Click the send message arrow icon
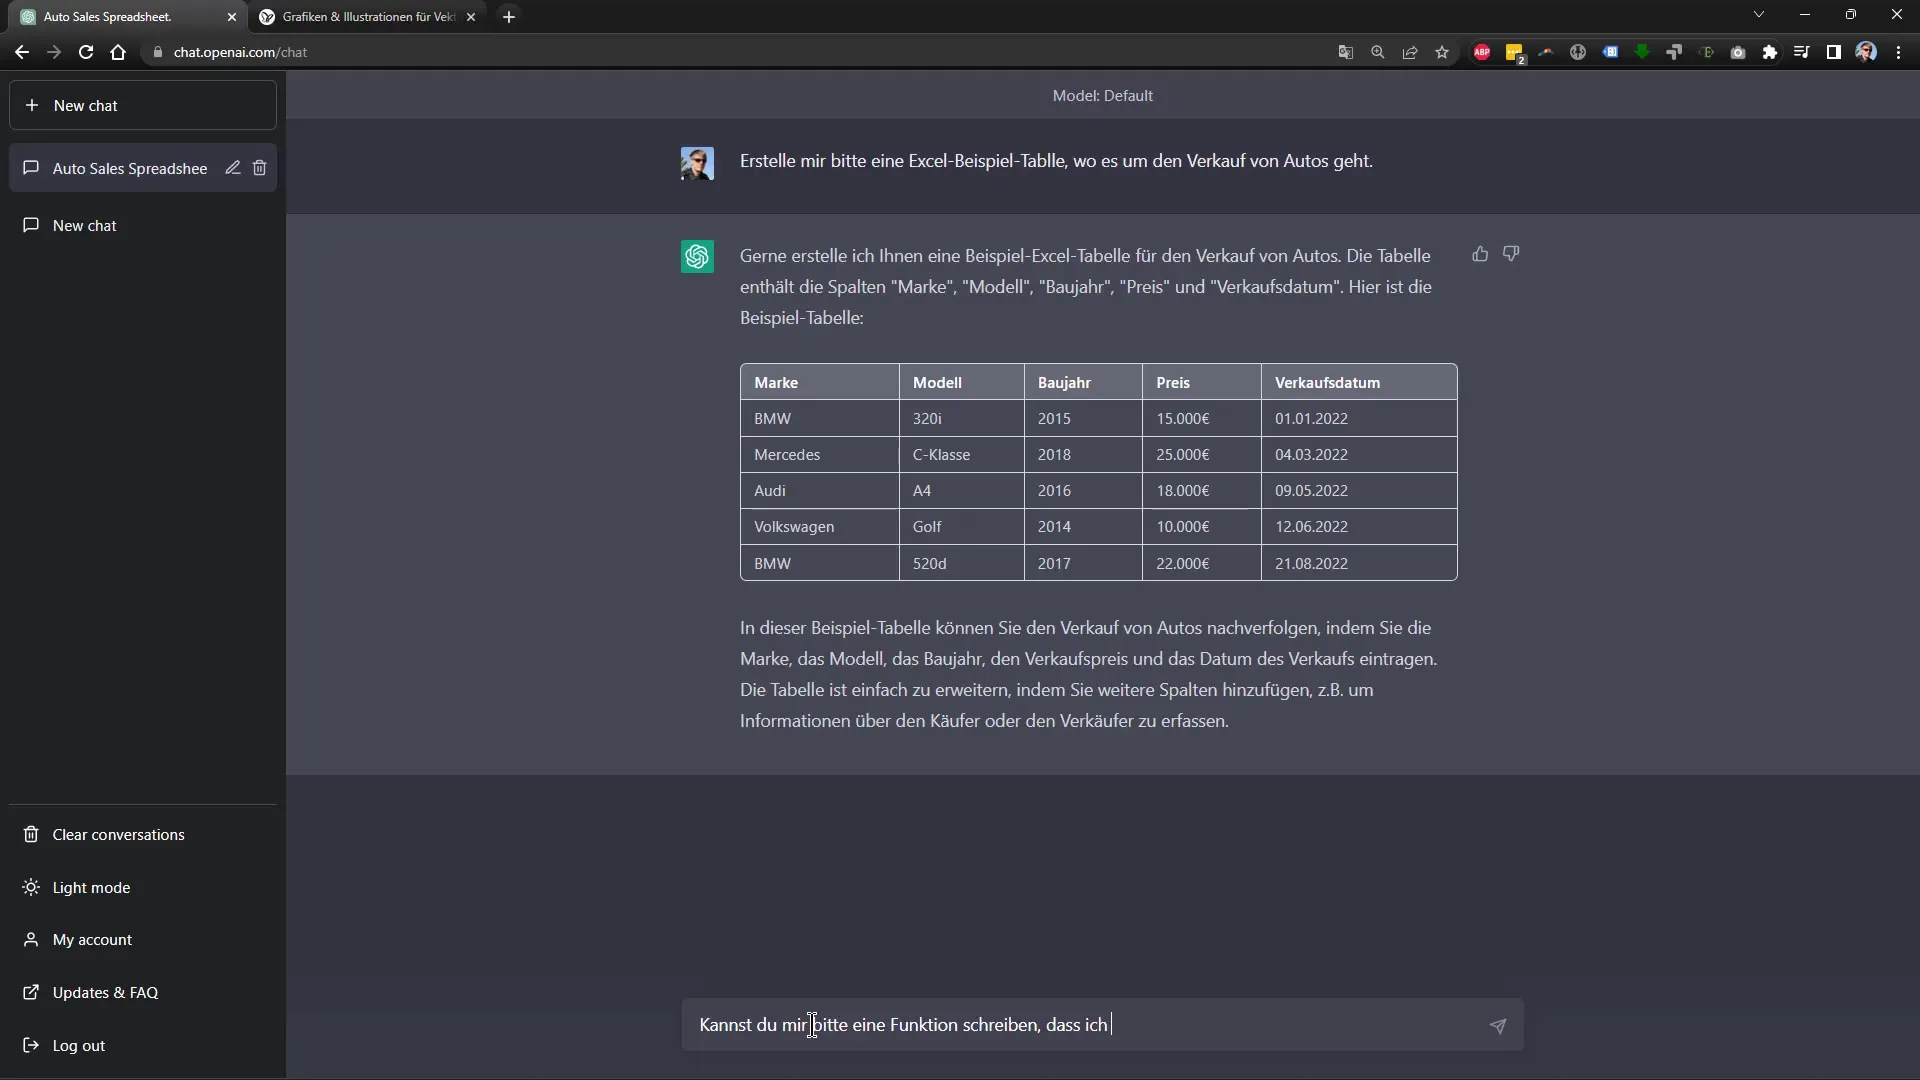 [1497, 1025]
